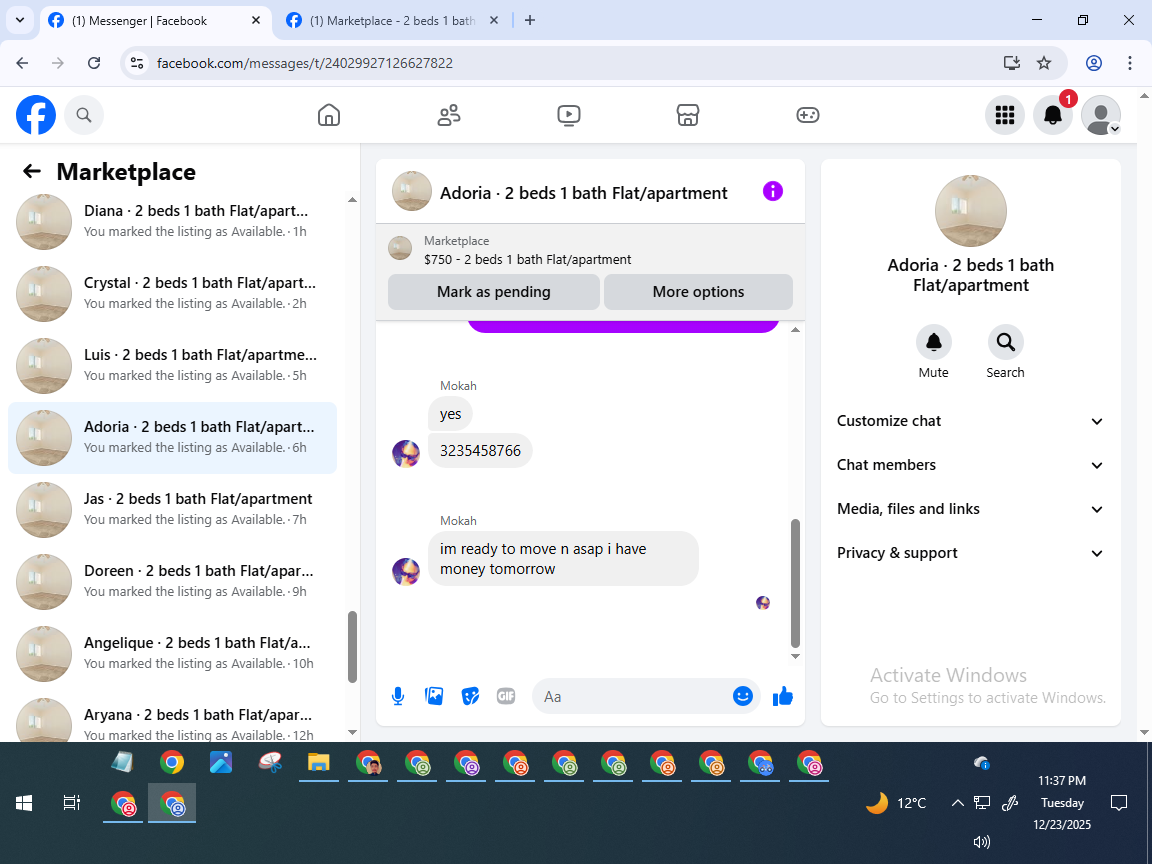Send a thumbs-up like
Screen dimensions: 1152x864
[x=782, y=696]
